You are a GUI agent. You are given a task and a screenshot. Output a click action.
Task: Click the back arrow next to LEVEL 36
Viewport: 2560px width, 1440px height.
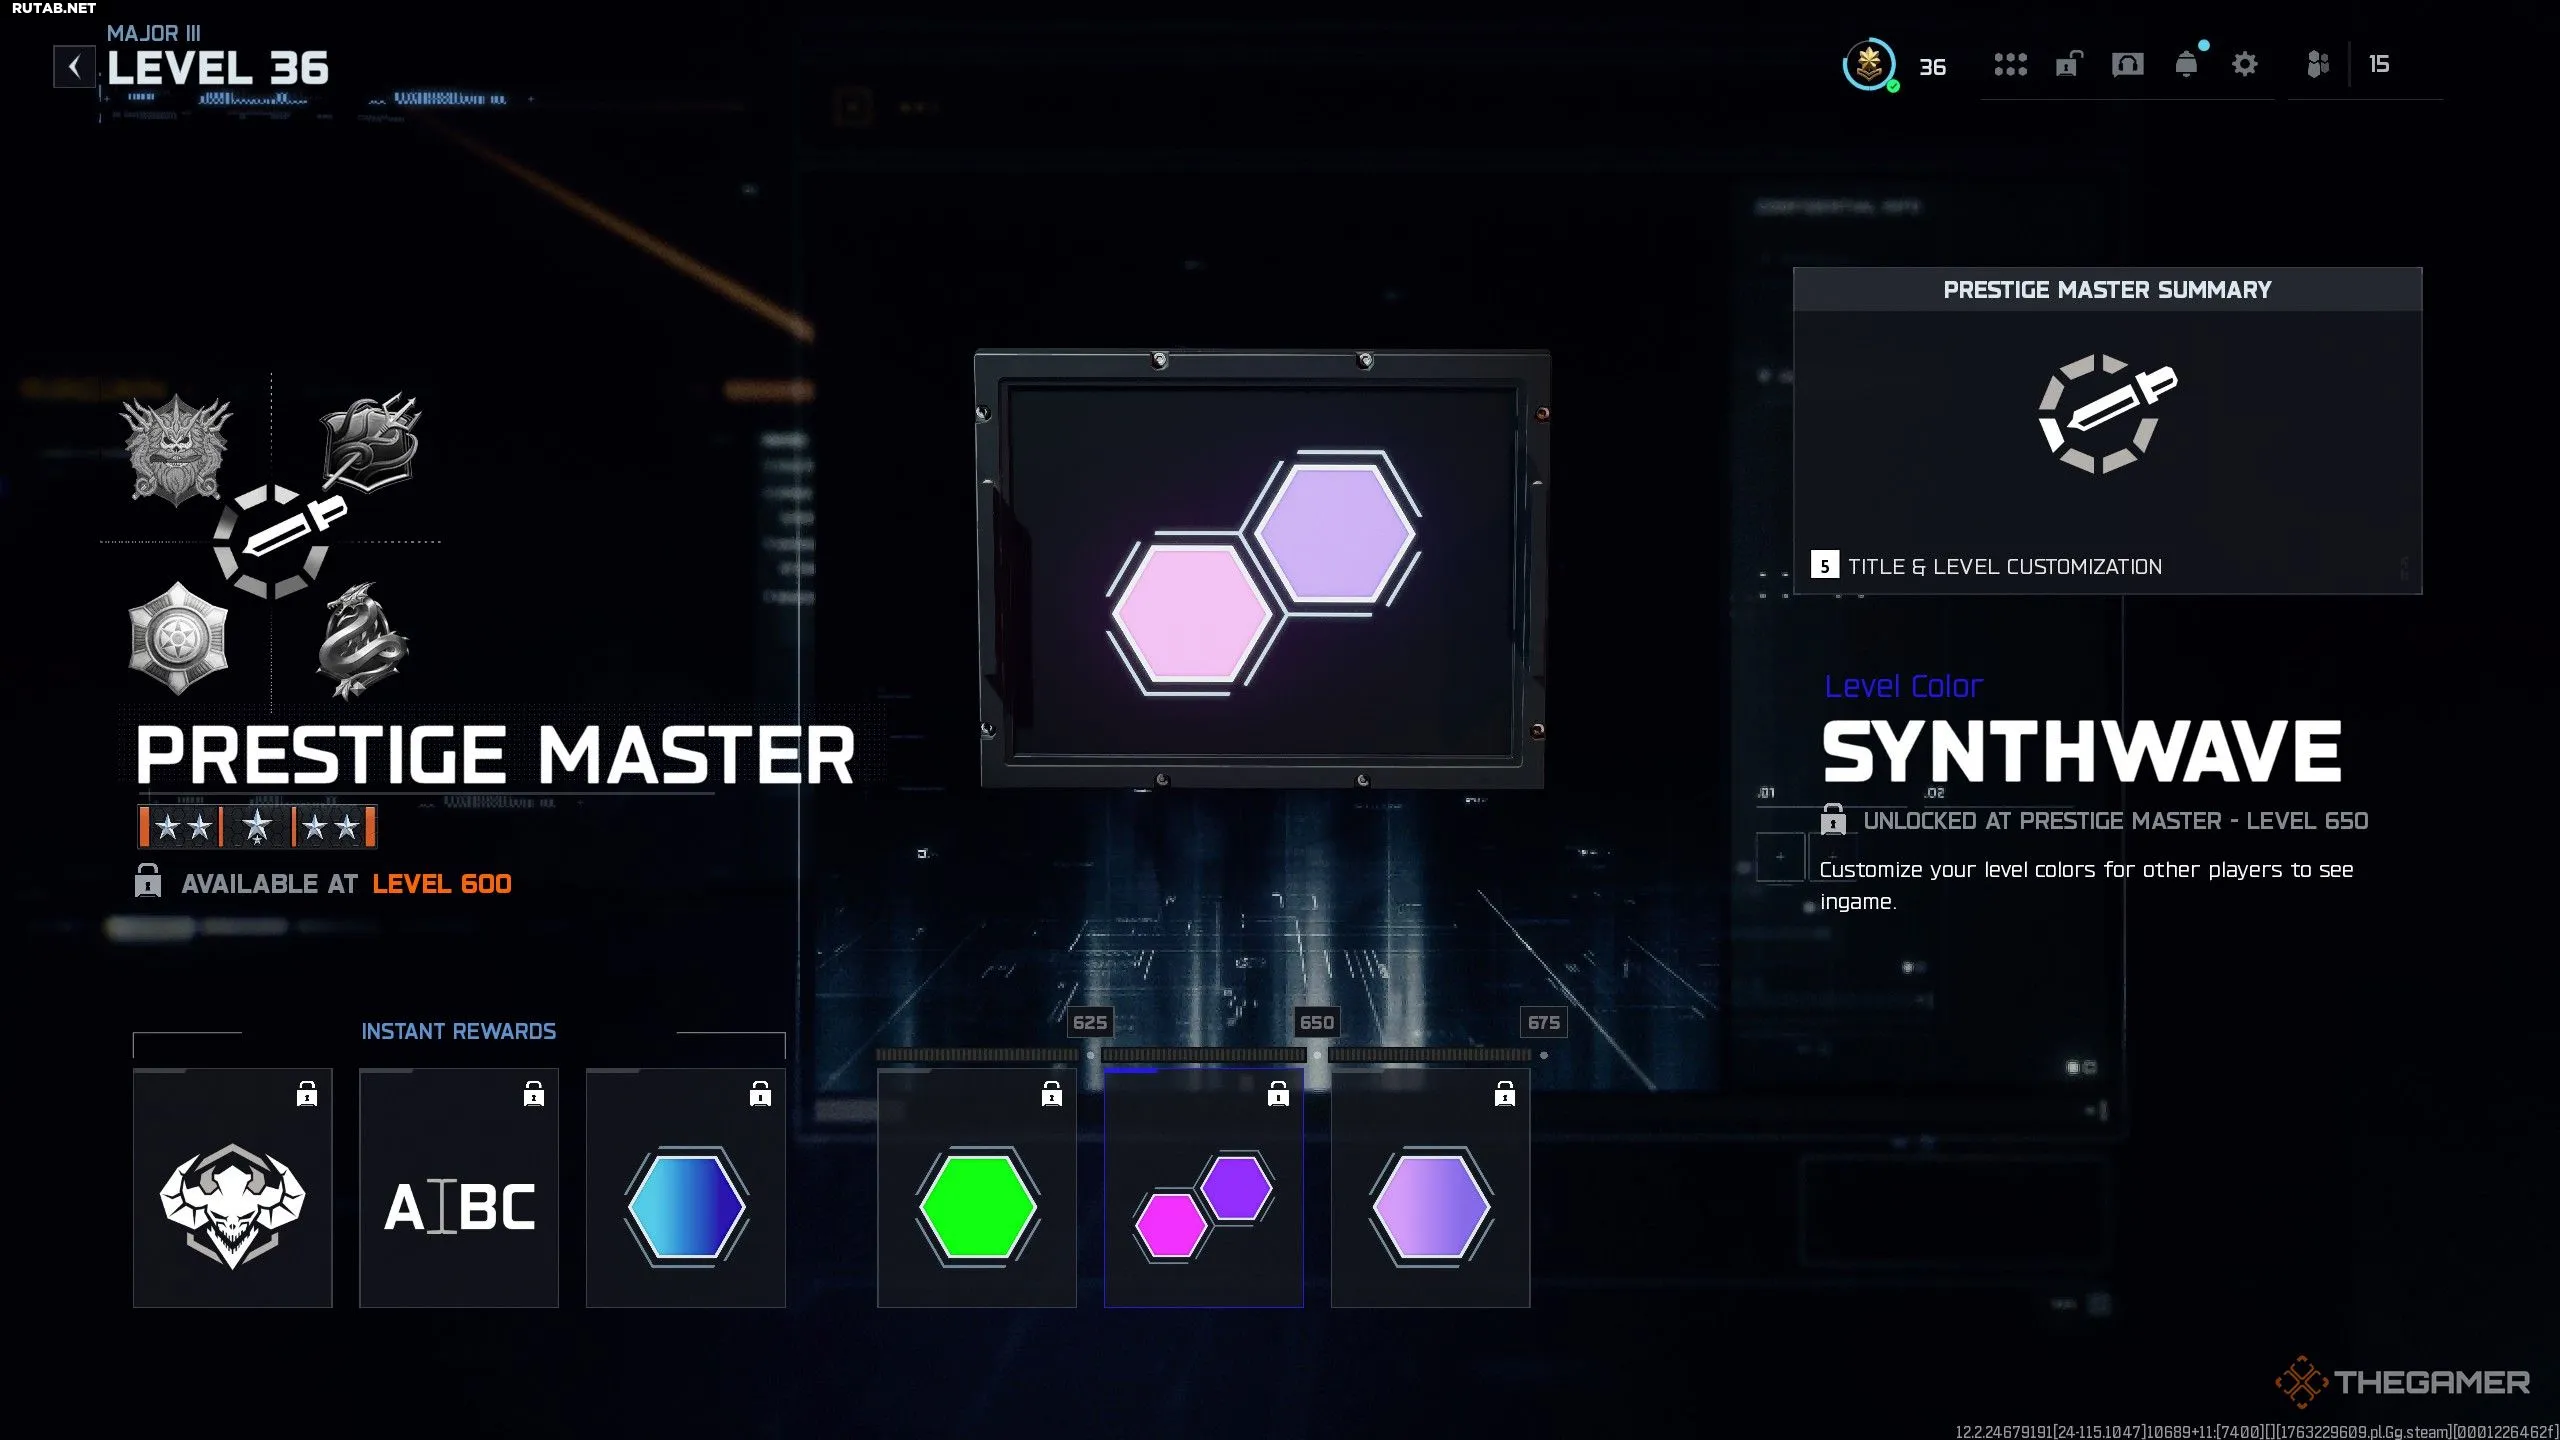[74, 67]
